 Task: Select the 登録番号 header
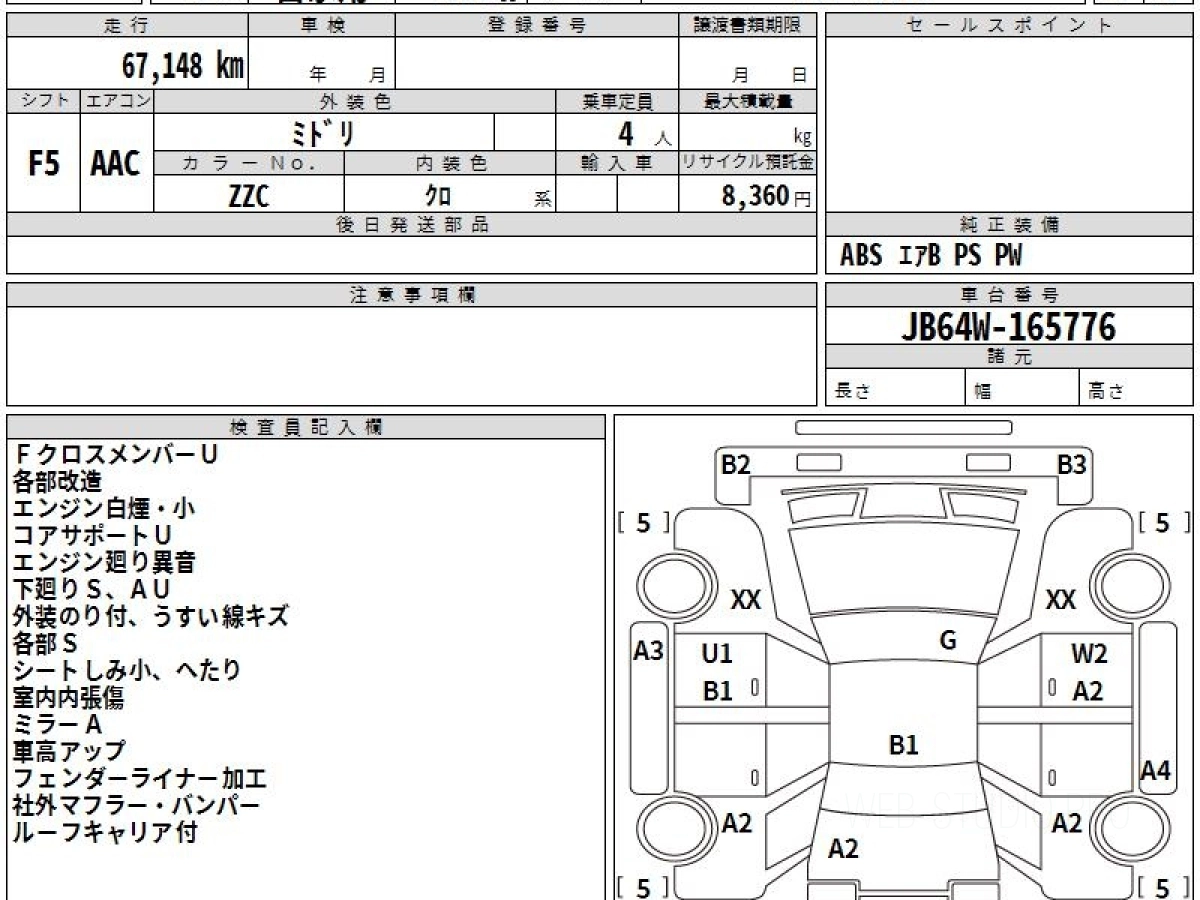click(537, 26)
